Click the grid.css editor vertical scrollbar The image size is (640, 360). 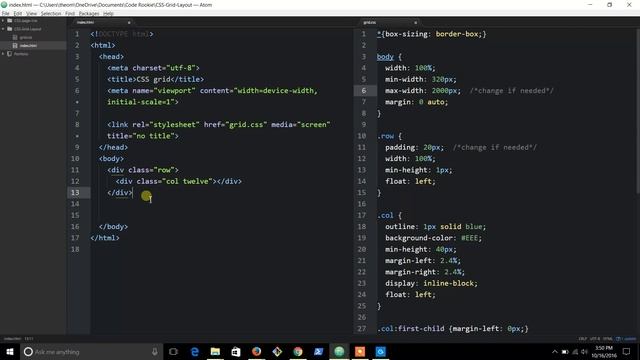638,110
